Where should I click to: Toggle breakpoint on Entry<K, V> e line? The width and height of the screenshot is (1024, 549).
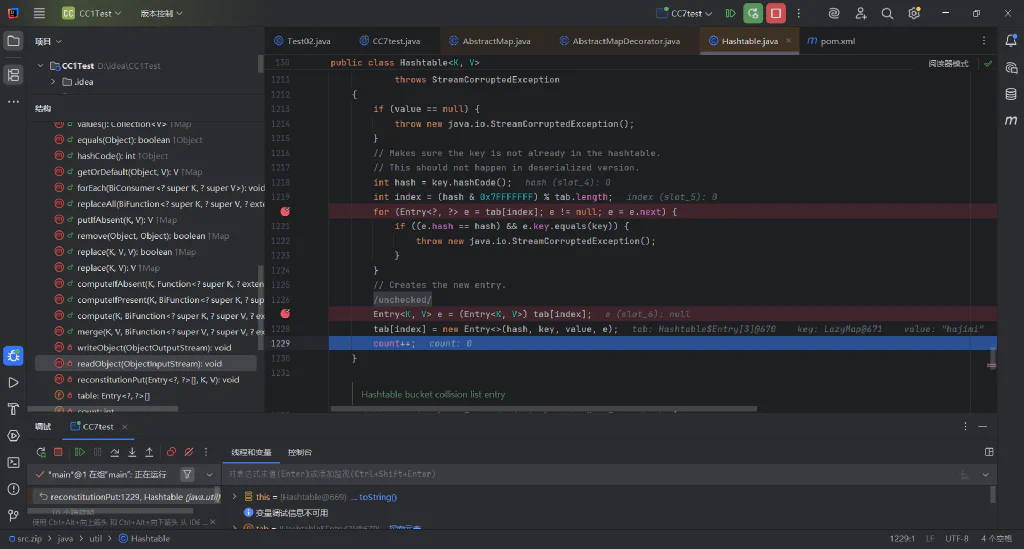click(285, 314)
